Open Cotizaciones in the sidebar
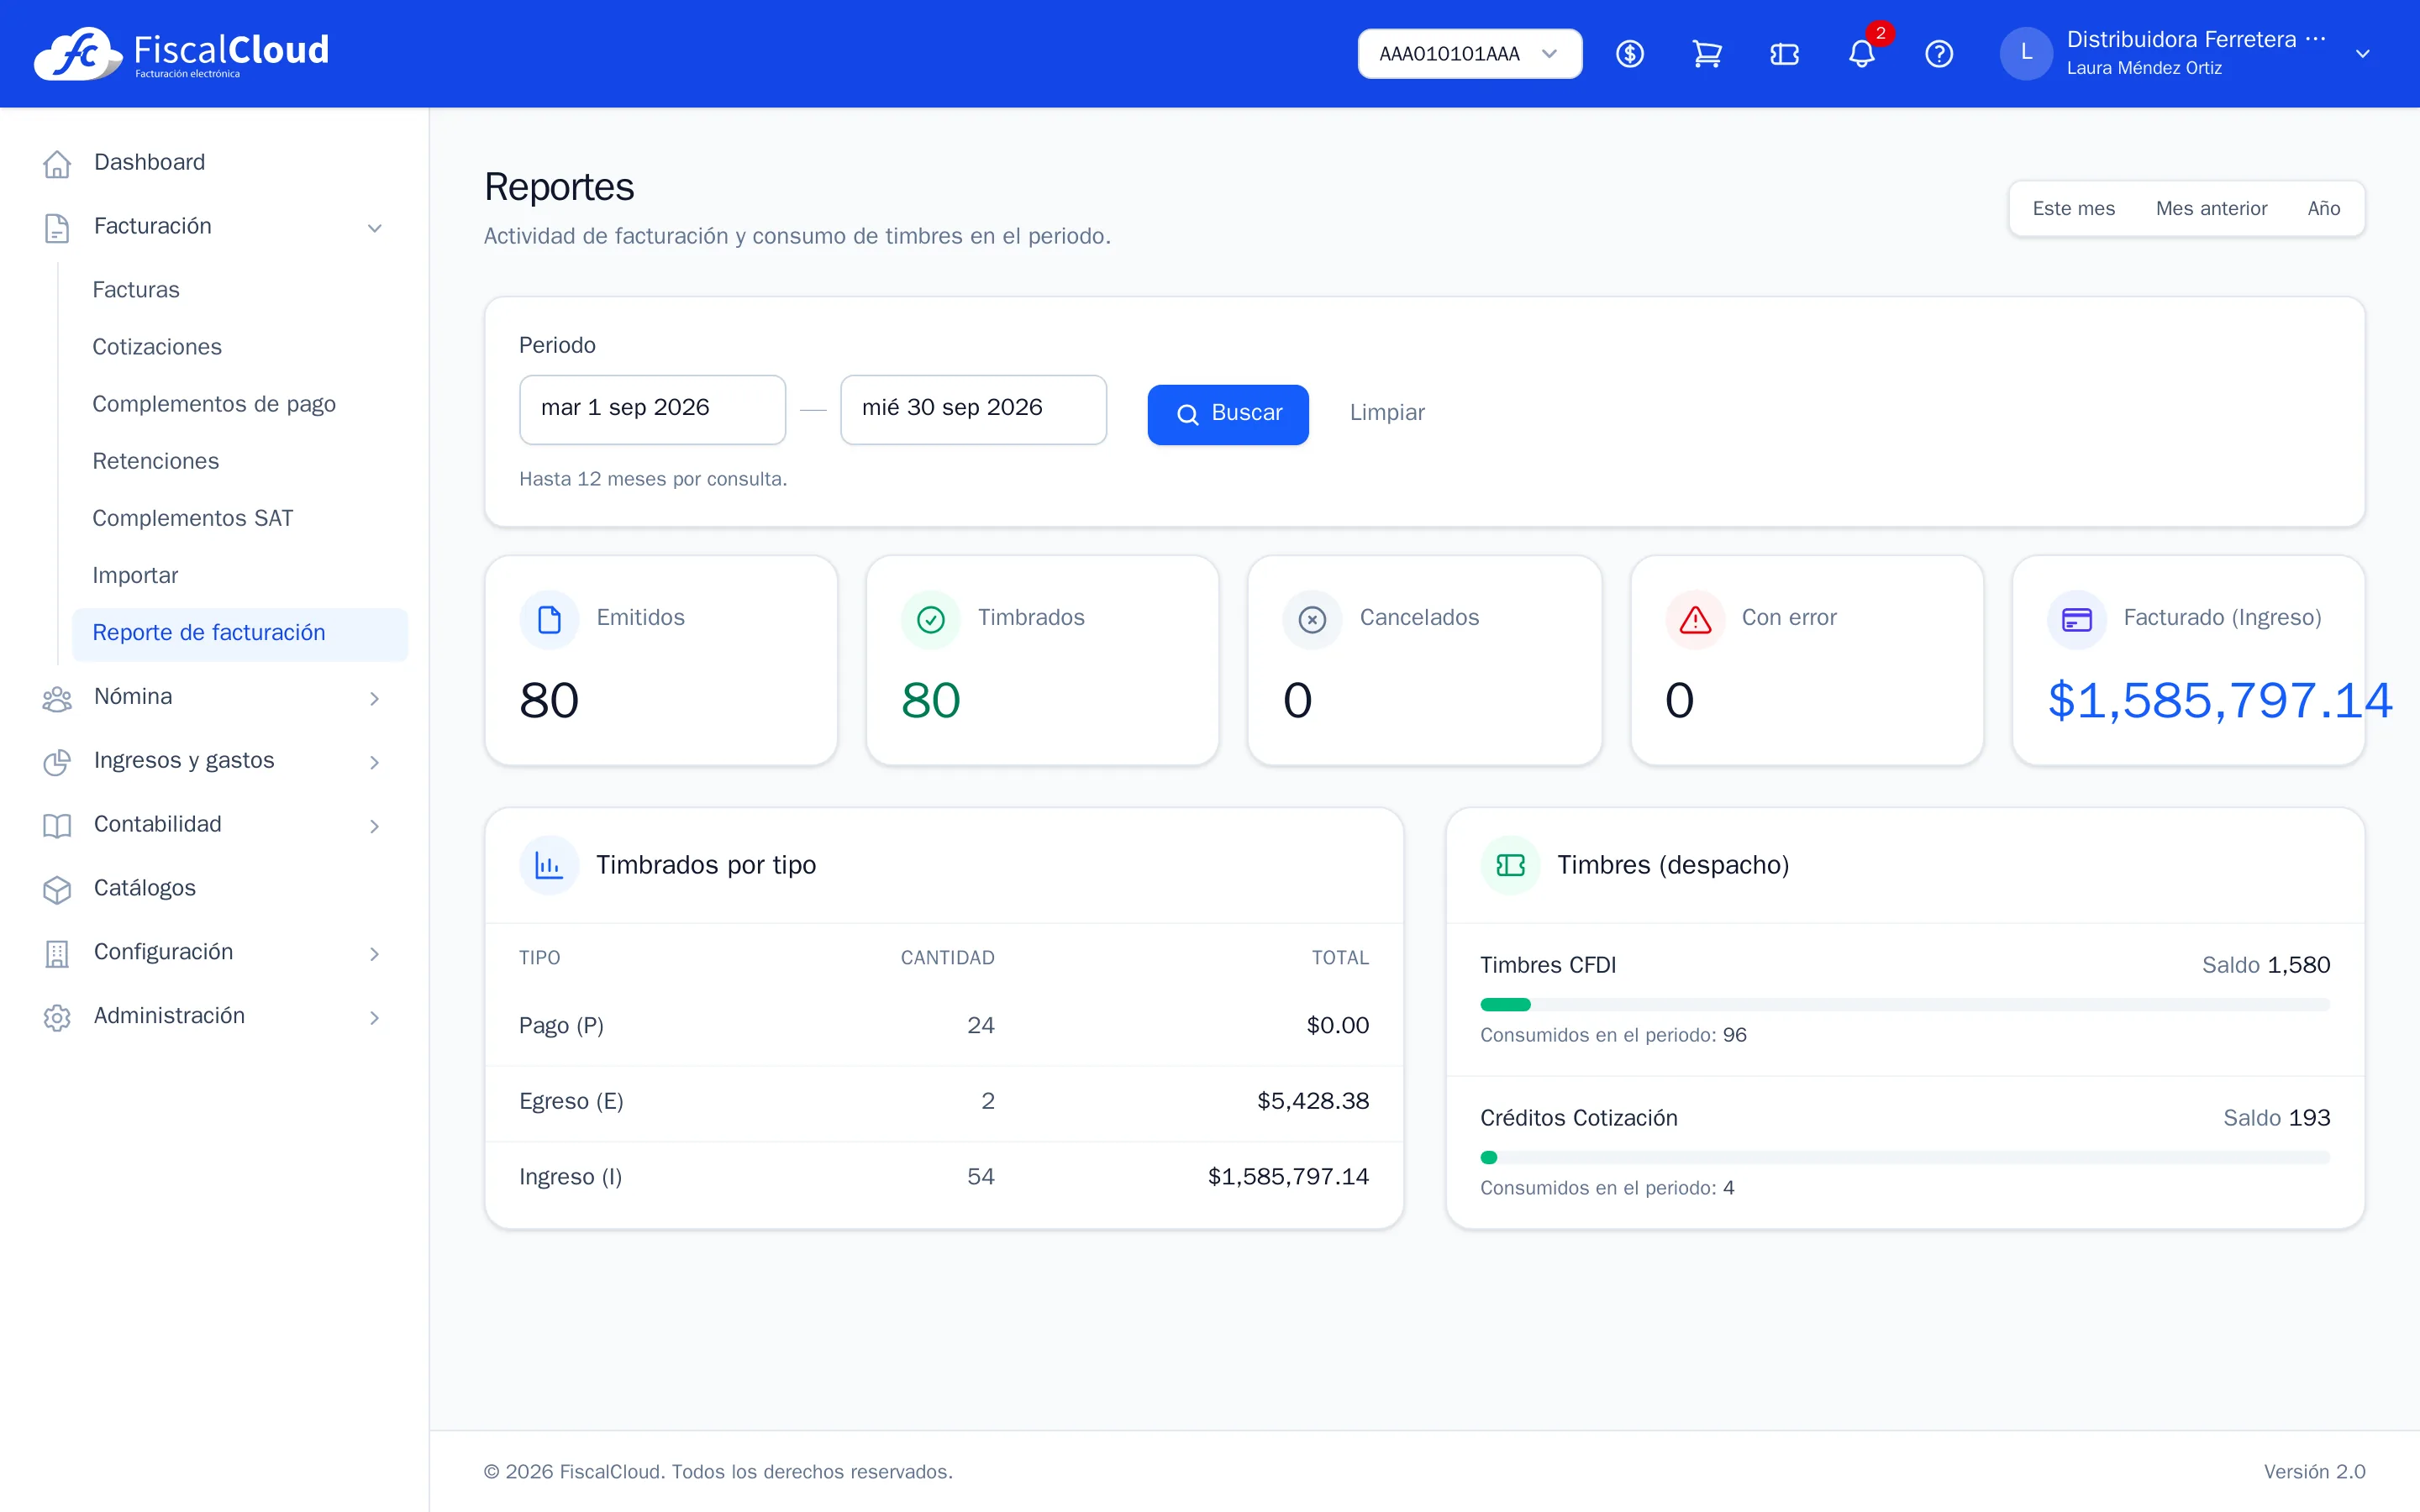Viewport: 2420px width, 1512px height. (x=240, y=347)
